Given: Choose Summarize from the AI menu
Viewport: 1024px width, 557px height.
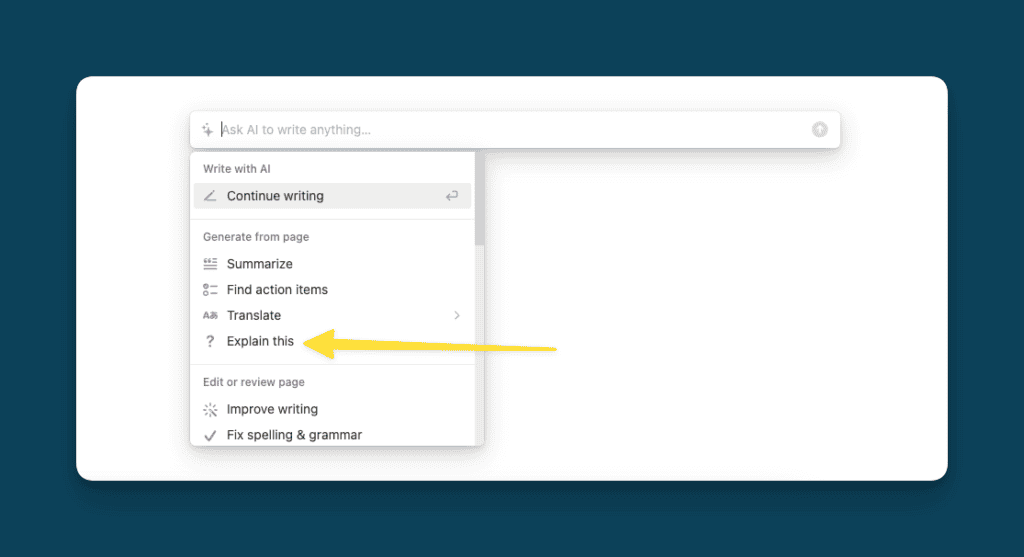Looking at the screenshot, I should (260, 264).
